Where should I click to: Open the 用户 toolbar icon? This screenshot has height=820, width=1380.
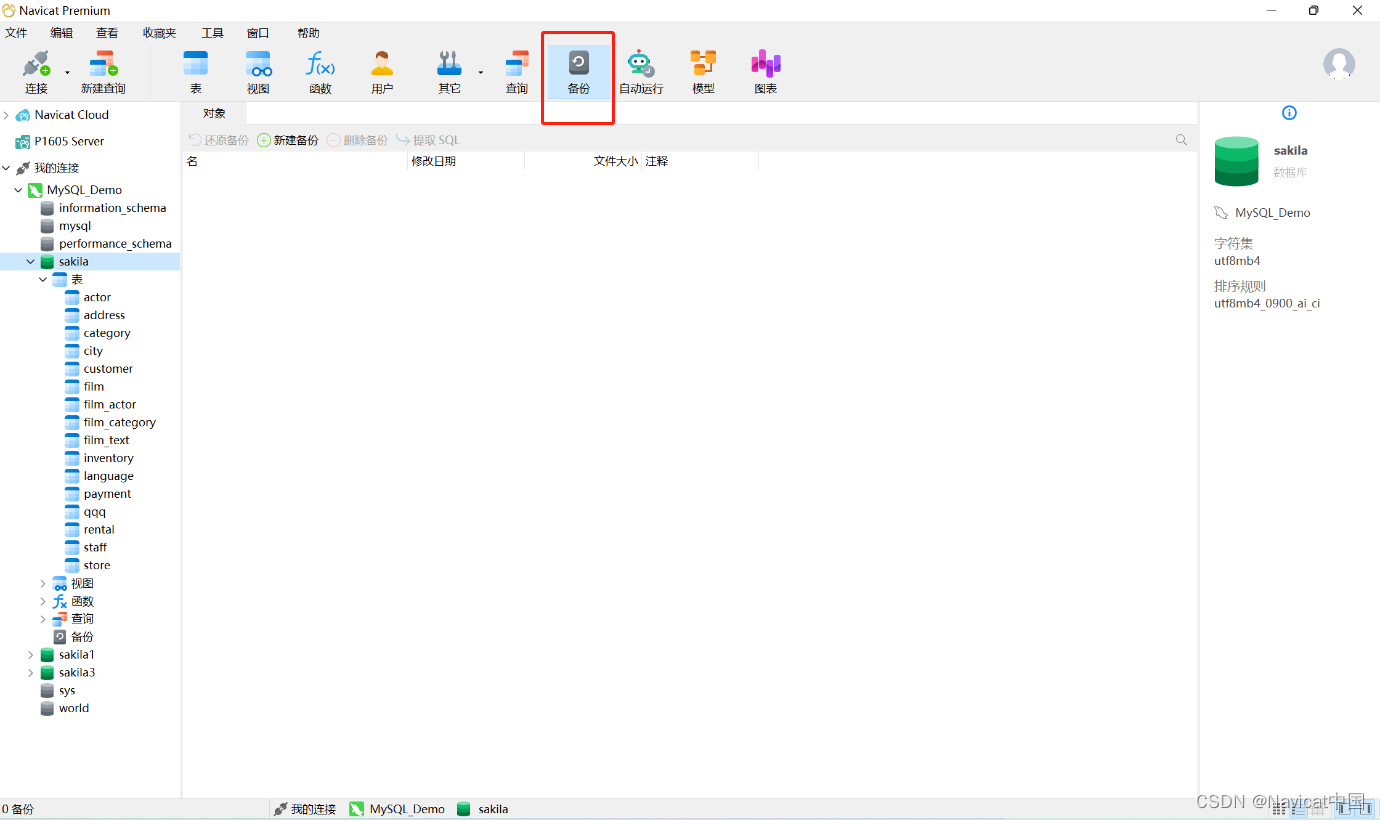382,73
